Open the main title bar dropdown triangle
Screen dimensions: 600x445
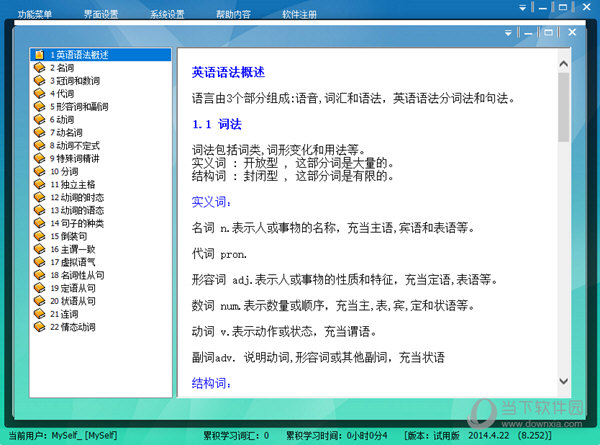pyautogui.click(x=522, y=7)
